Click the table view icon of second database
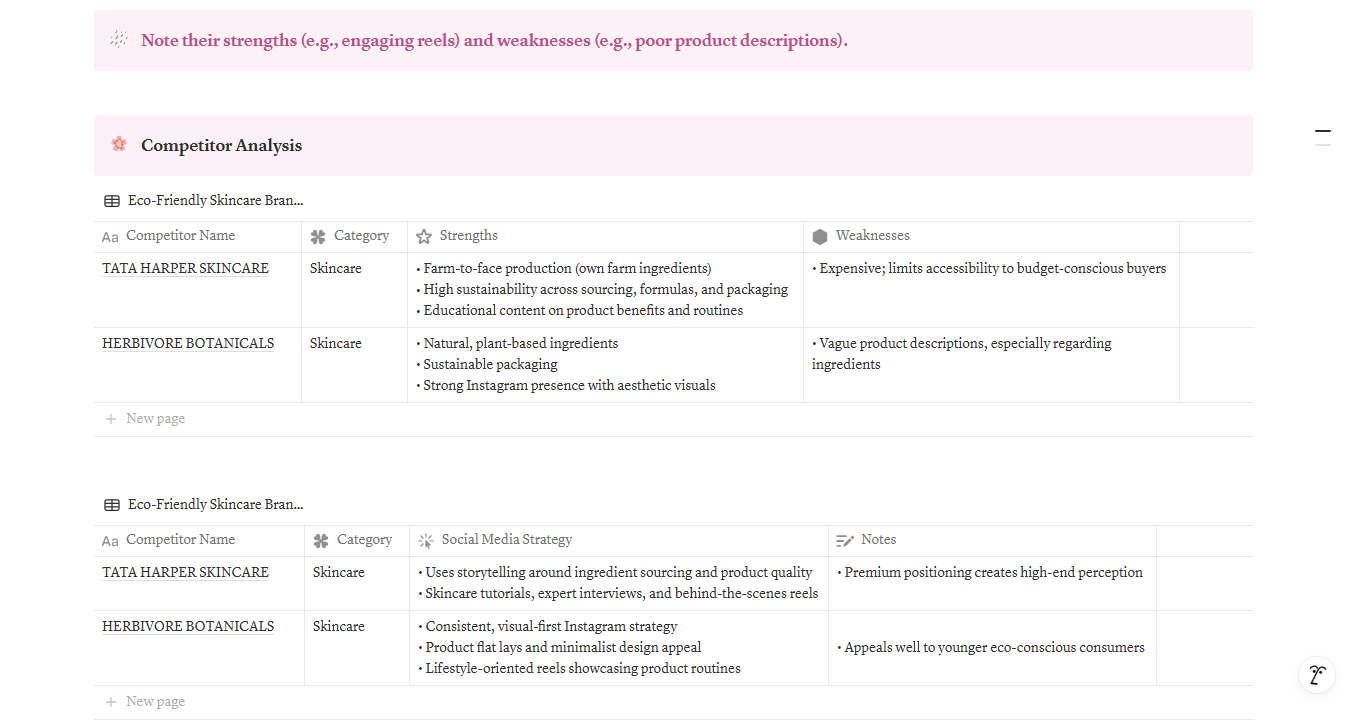The width and height of the screenshot is (1350, 724). tap(112, 505)
